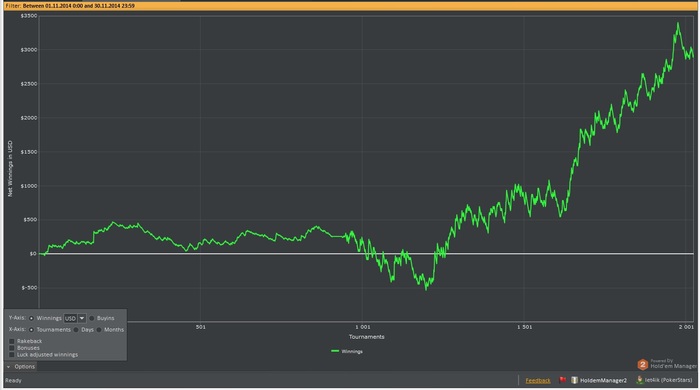Click the green Winnings legend entry
700x390 pixels.
(347, 351)
